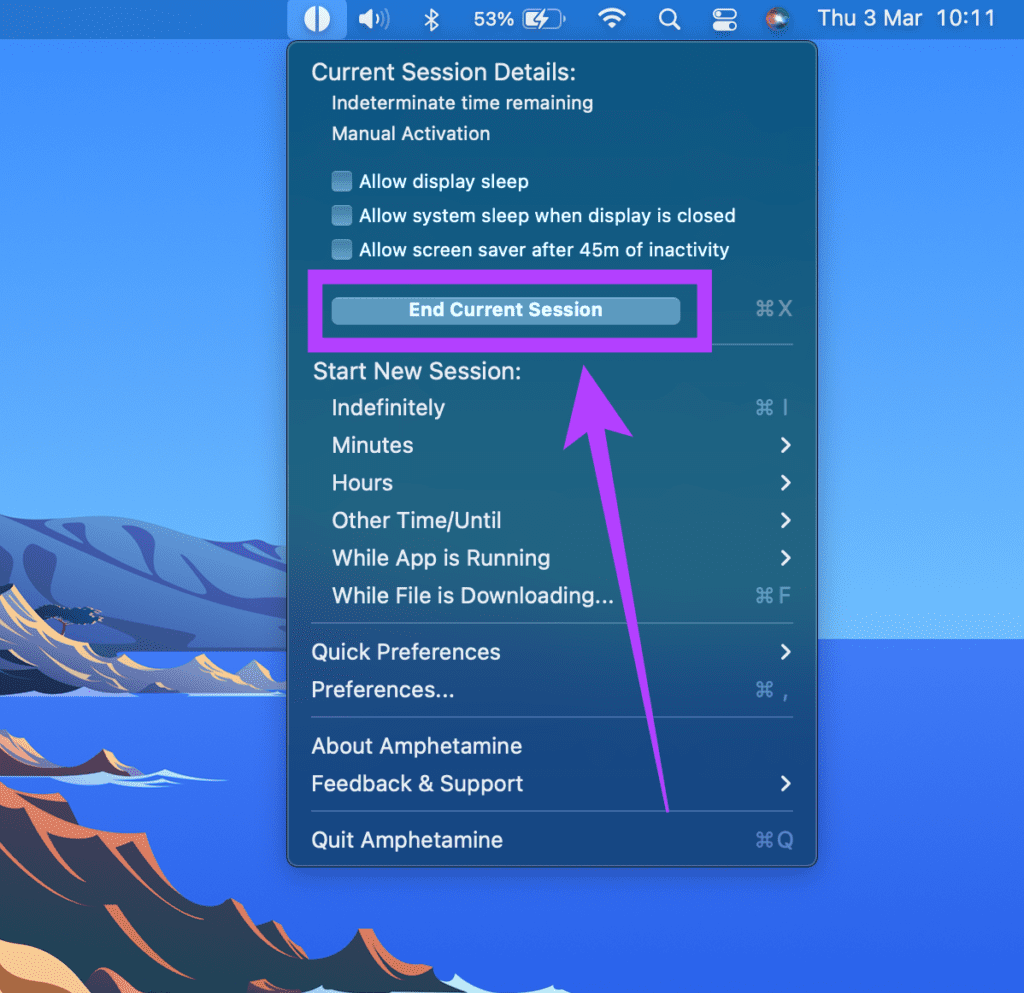The image size is (1024, 993).
Task: Click the Wi-Fi icon
Action: (x=611, y=19)
